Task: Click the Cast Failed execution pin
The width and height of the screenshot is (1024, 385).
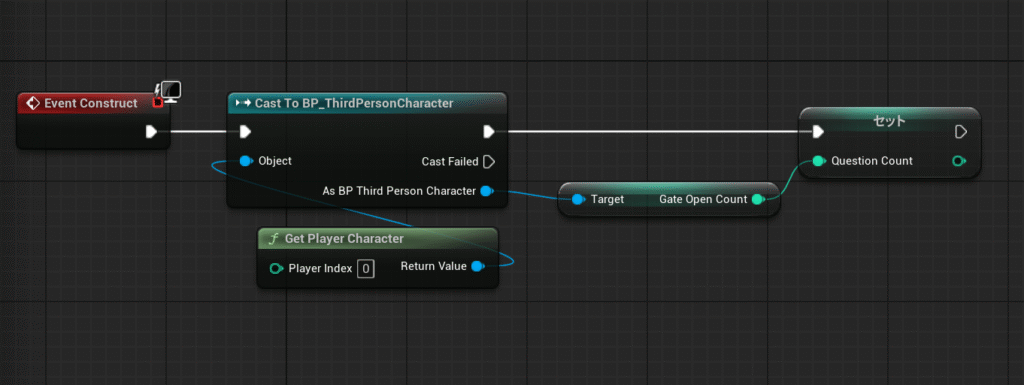Action: (x=488, y=161)
